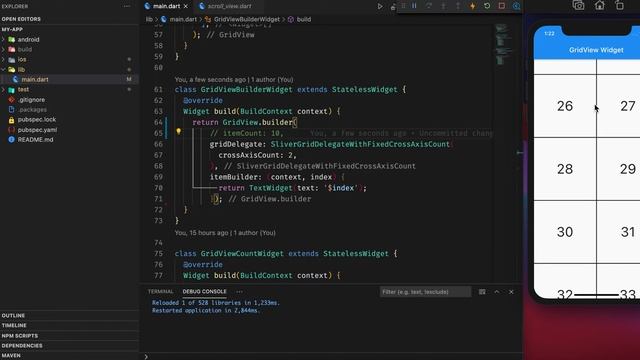Screen dimensions: 640x360
Task: Pause the debug session
Action: (414, 6)
